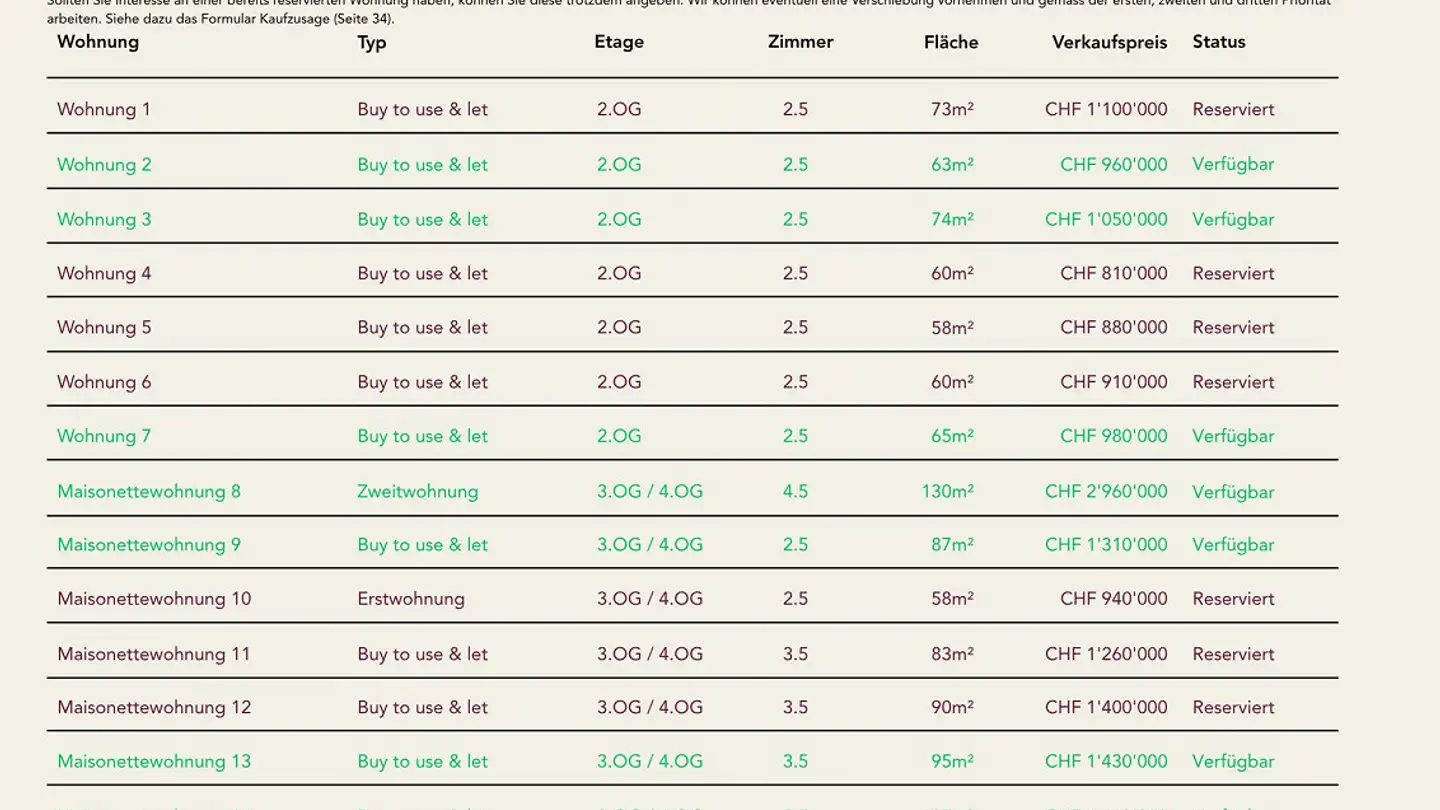This screenshot has height=810, width=1440.
Task: Open the Maisonettewohnung 13 listing
Action: tap(154, 762)
